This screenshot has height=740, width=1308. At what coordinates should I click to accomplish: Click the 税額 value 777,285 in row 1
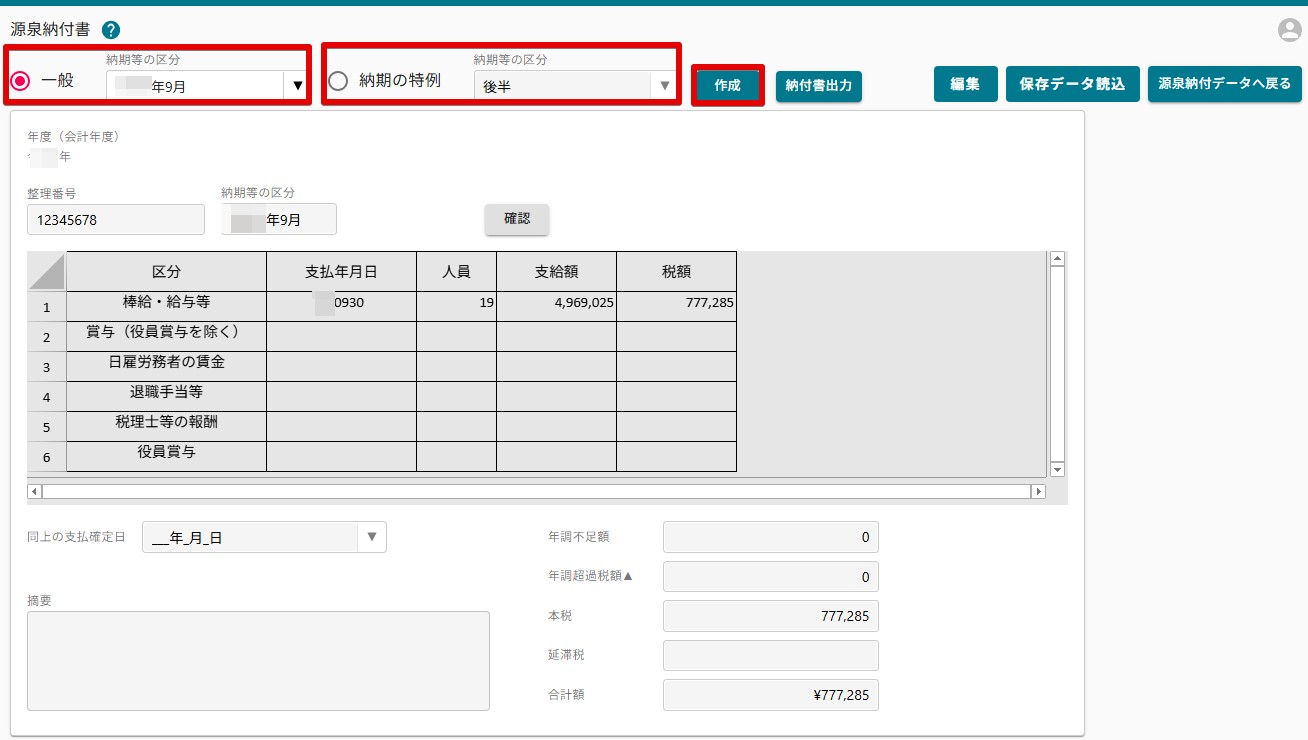(677, 306)
